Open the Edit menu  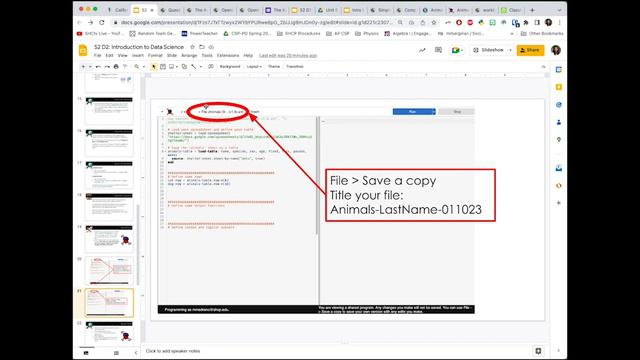pyautogui.click(x=109, y=56)
